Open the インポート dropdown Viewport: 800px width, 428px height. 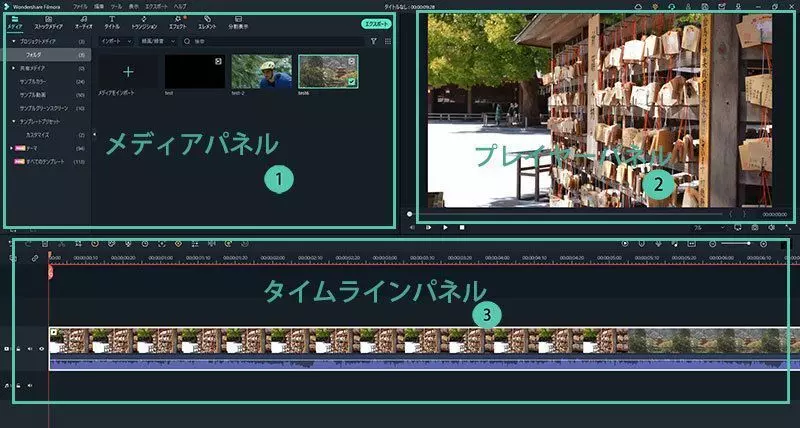118,41
